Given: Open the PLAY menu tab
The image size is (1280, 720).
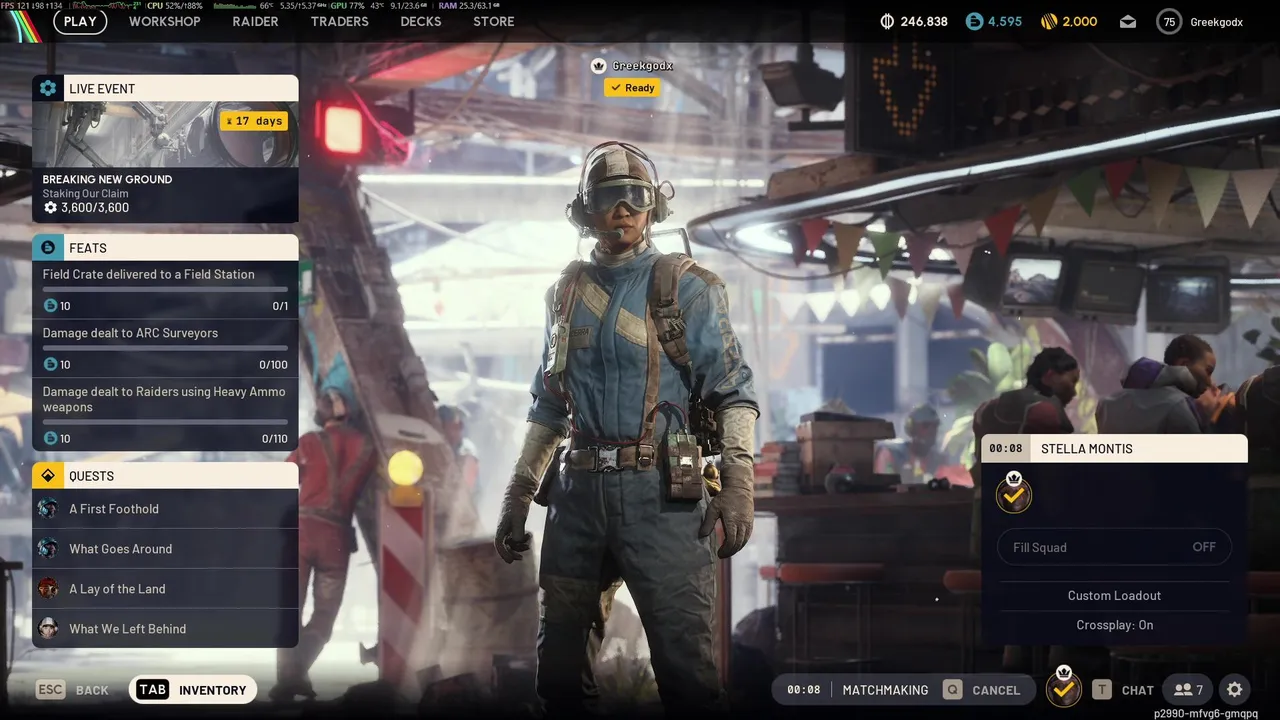Looking at the screenshot, I should tap(80, 21).
